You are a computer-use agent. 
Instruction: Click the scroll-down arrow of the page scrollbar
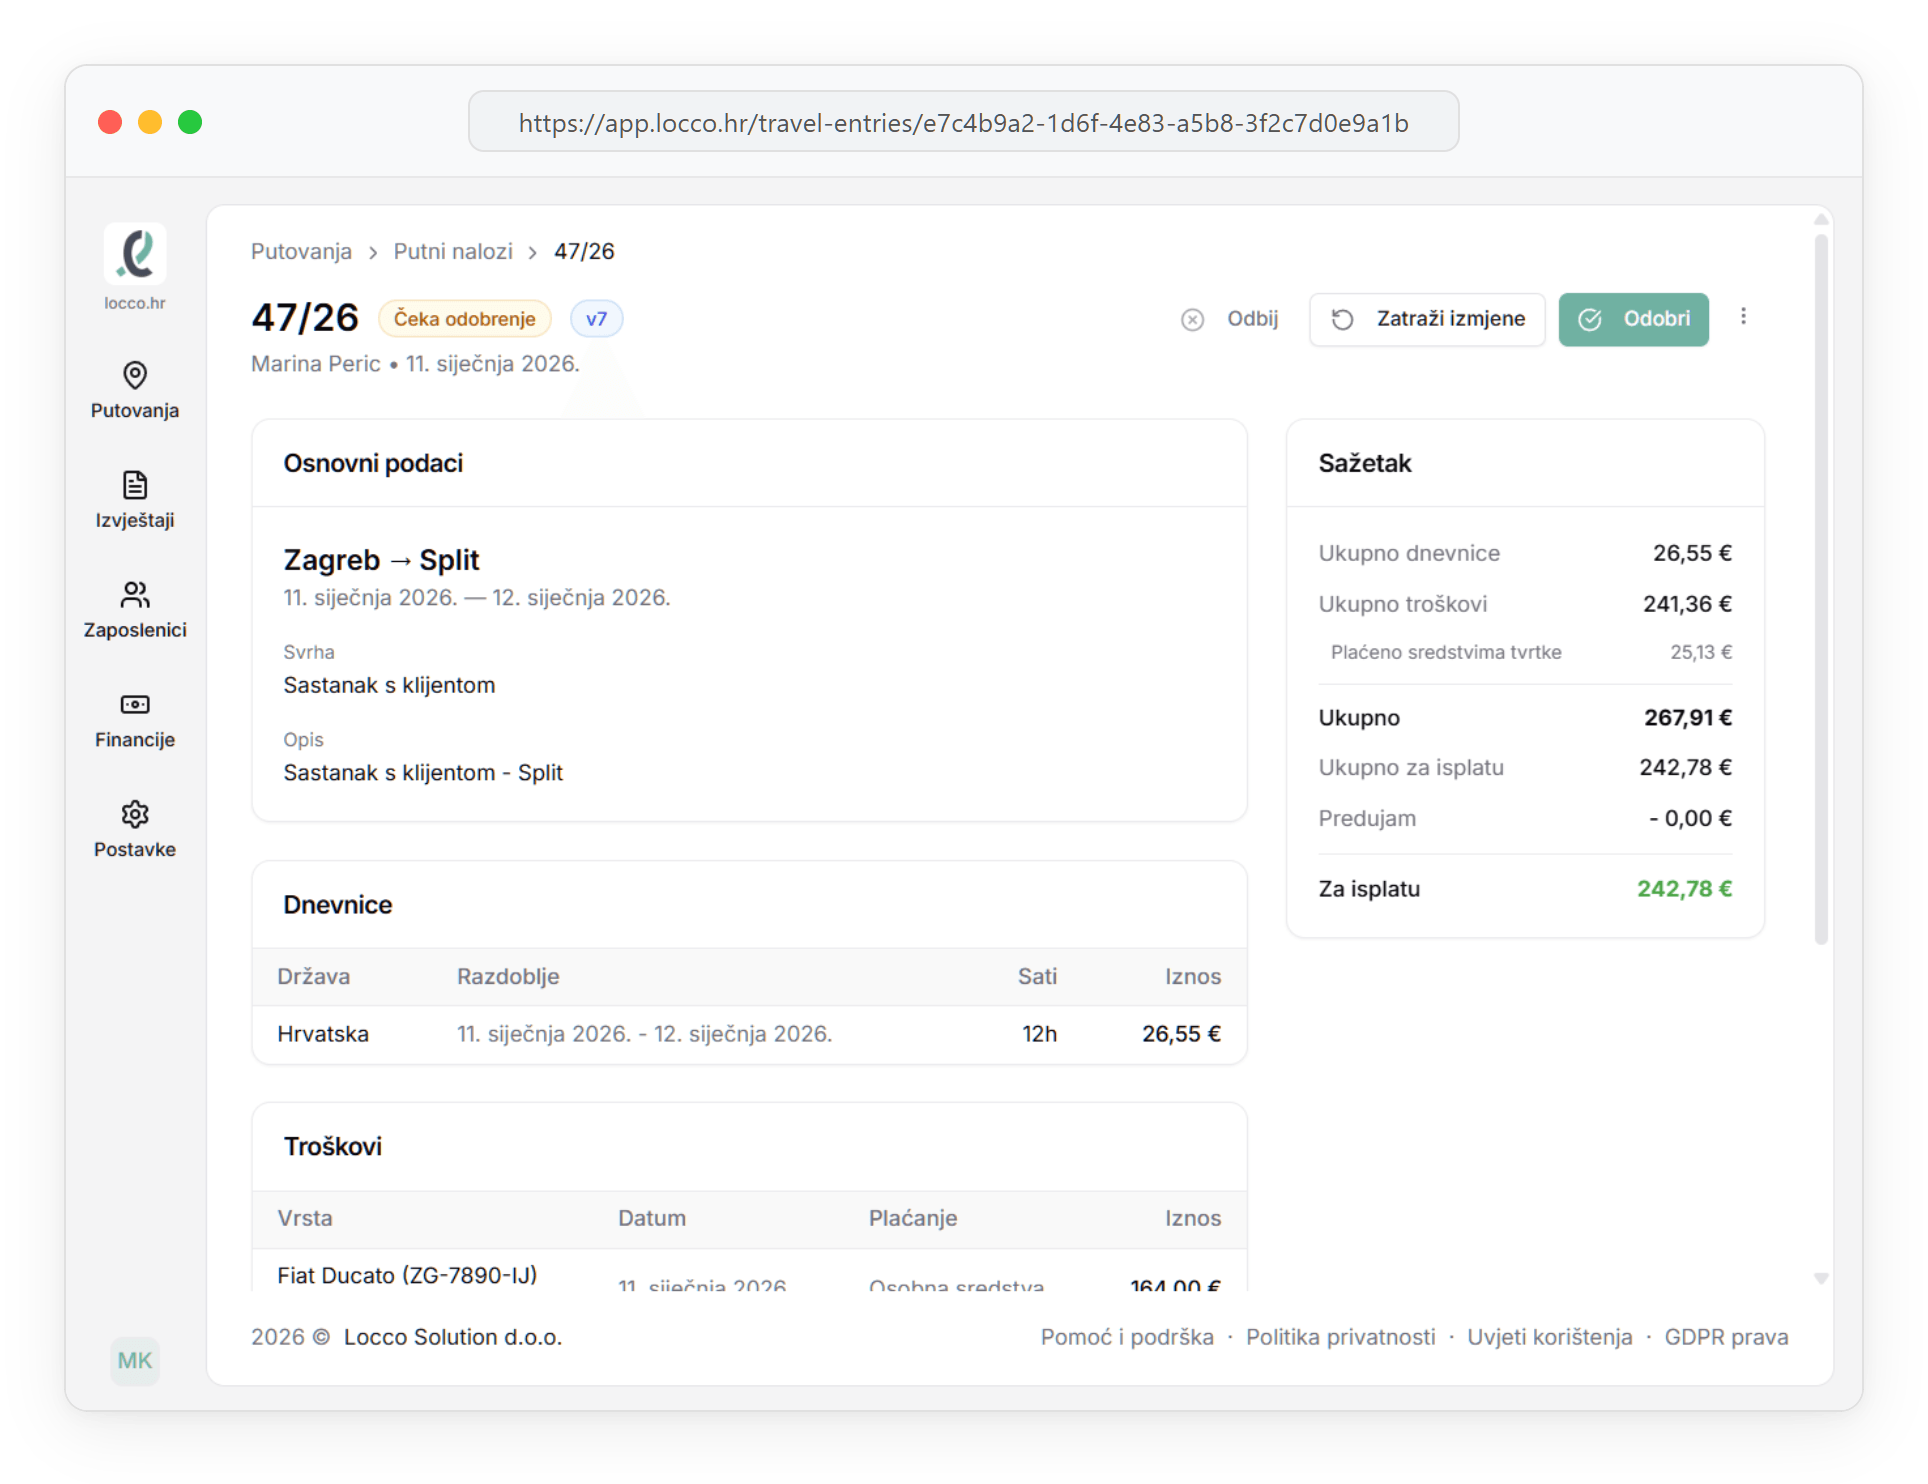pos(1821,1279)
